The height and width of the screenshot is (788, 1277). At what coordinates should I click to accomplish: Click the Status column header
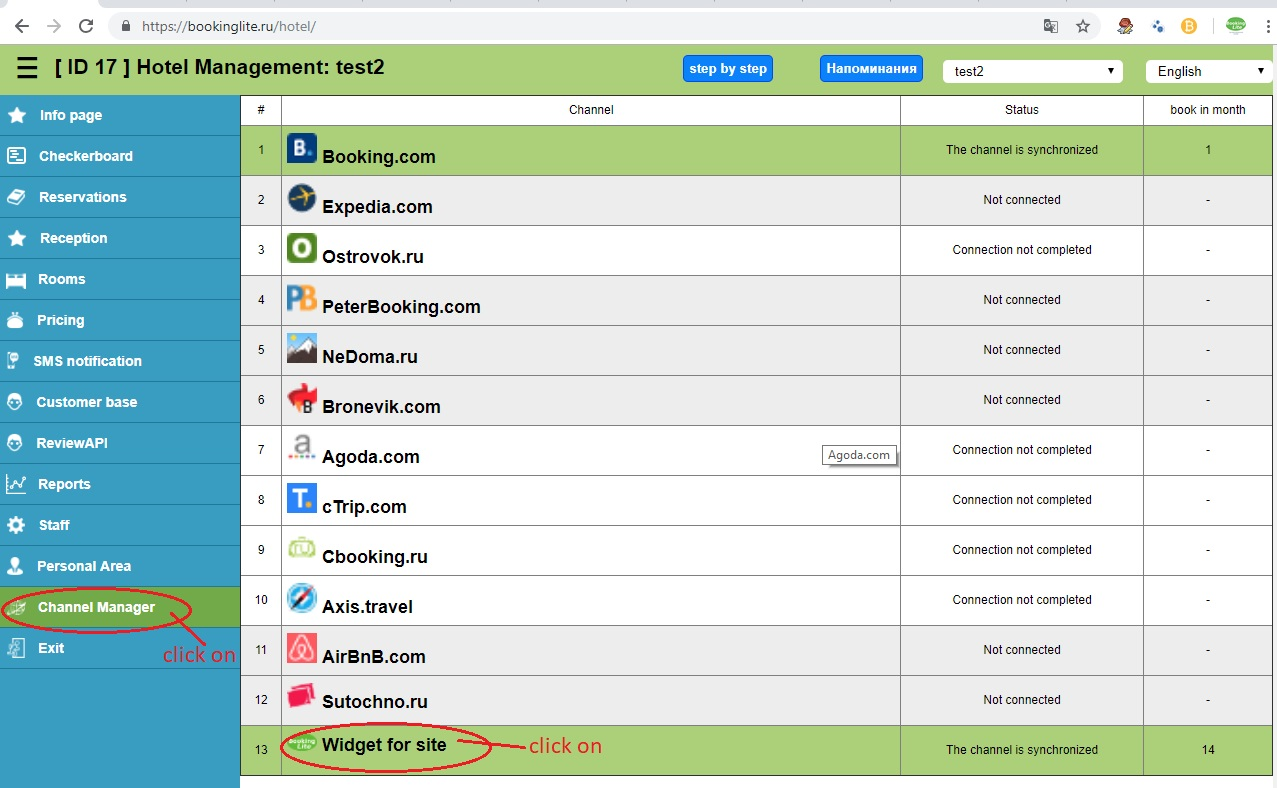pyautogui.click(x=1022, y=110)
